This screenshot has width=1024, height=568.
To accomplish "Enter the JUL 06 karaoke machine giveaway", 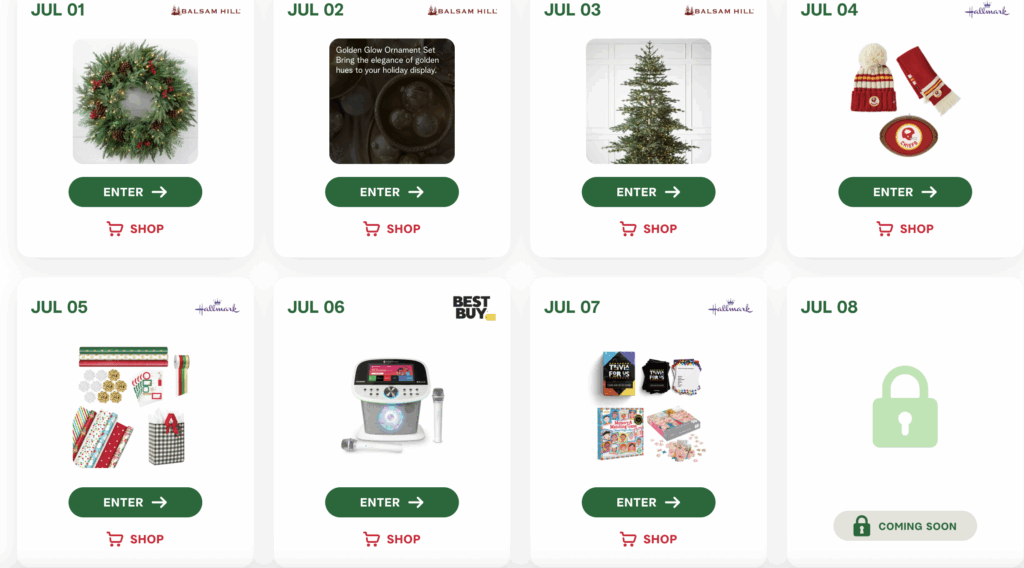I will tap(392, 502).
